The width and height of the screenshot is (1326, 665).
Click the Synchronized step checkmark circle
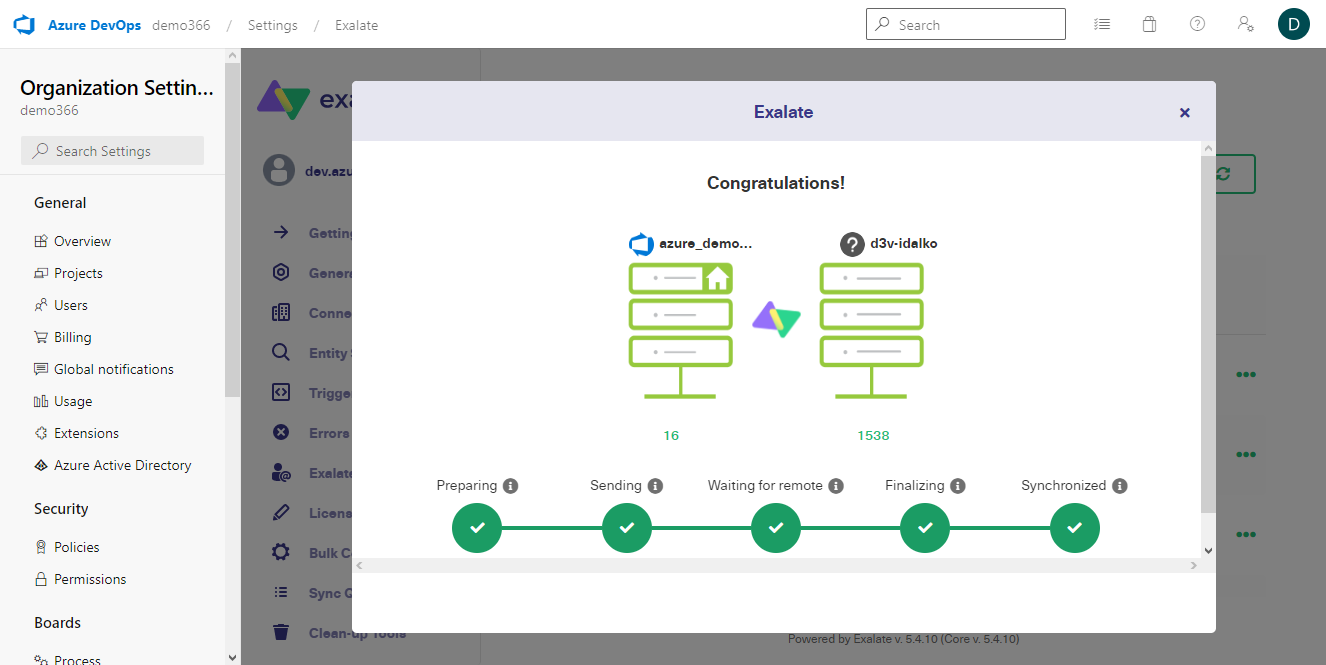pyautogui.click(x=1075, y=527)
